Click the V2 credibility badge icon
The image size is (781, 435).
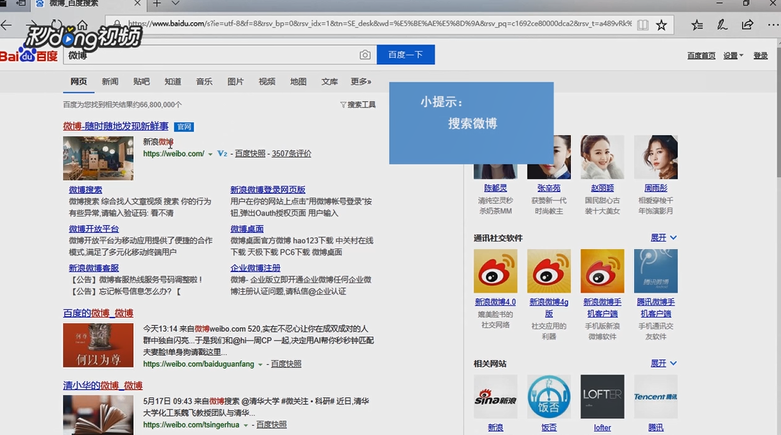point(222,153)
